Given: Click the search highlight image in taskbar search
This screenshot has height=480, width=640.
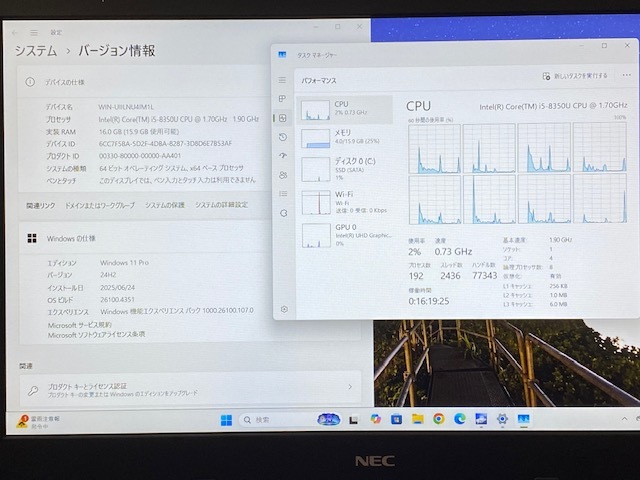Looking at the screenshot, I should [329, 419].
